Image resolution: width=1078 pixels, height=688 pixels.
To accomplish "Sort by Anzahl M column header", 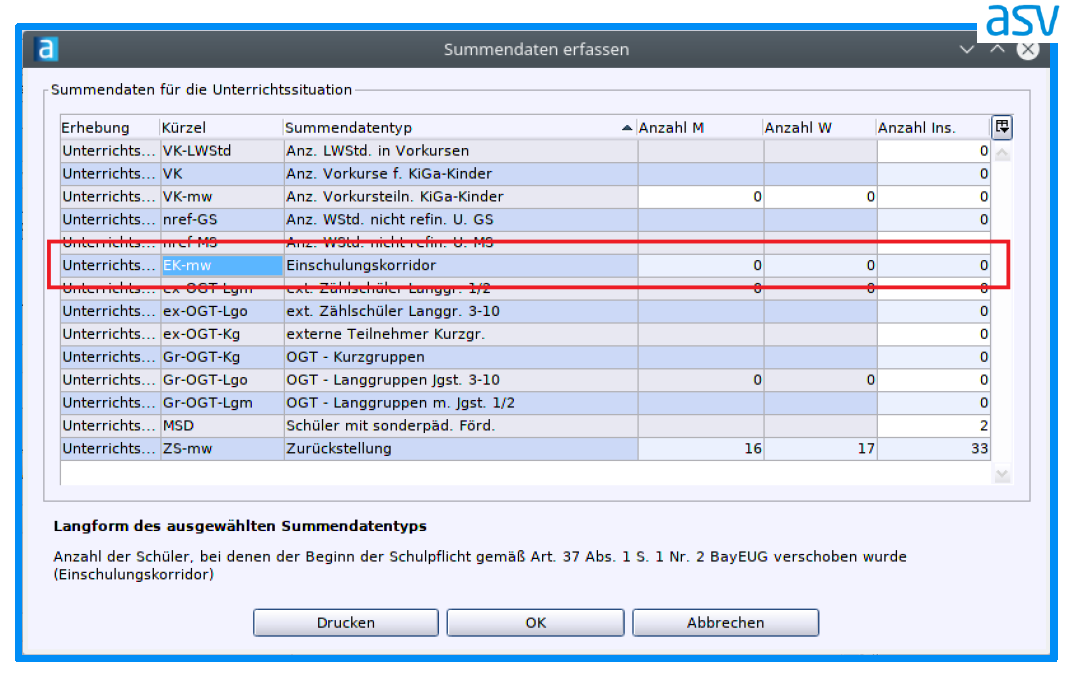I will click(x=699, y=128).
